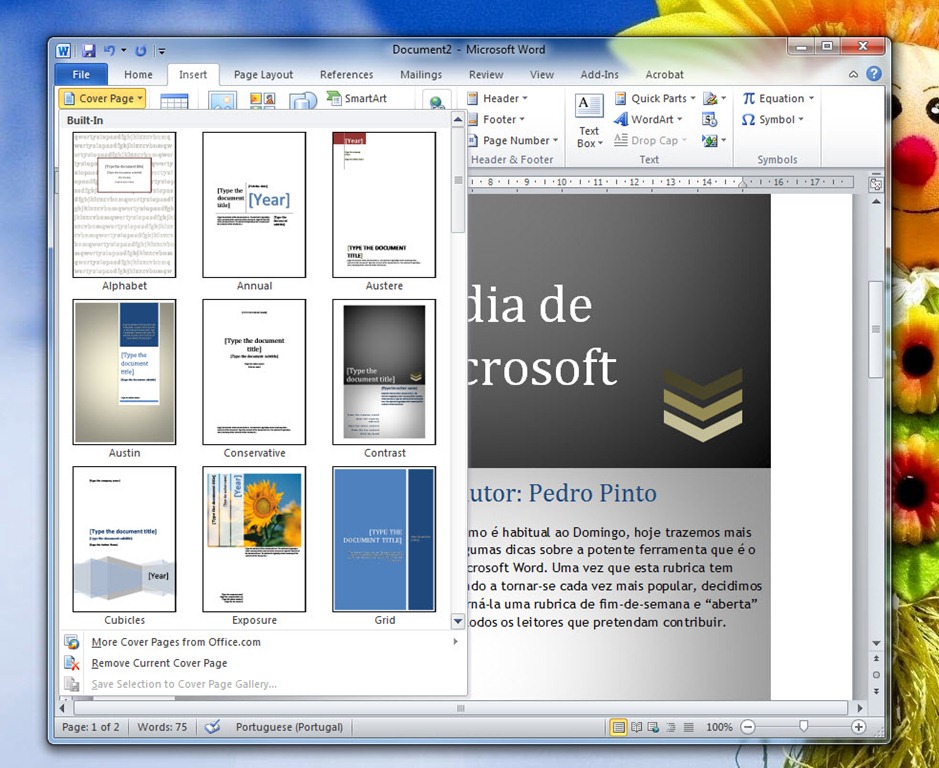Click the ruler toggle icon above scrollbar
This screenshot has width=939, height=768.
(x=876, y=184)
